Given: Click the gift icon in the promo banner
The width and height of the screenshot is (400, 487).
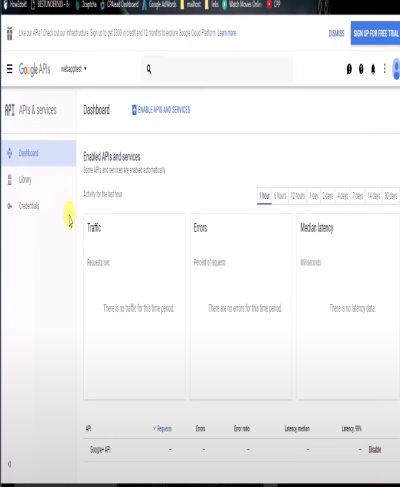Looking at the screenshot, I should point(10,33).
